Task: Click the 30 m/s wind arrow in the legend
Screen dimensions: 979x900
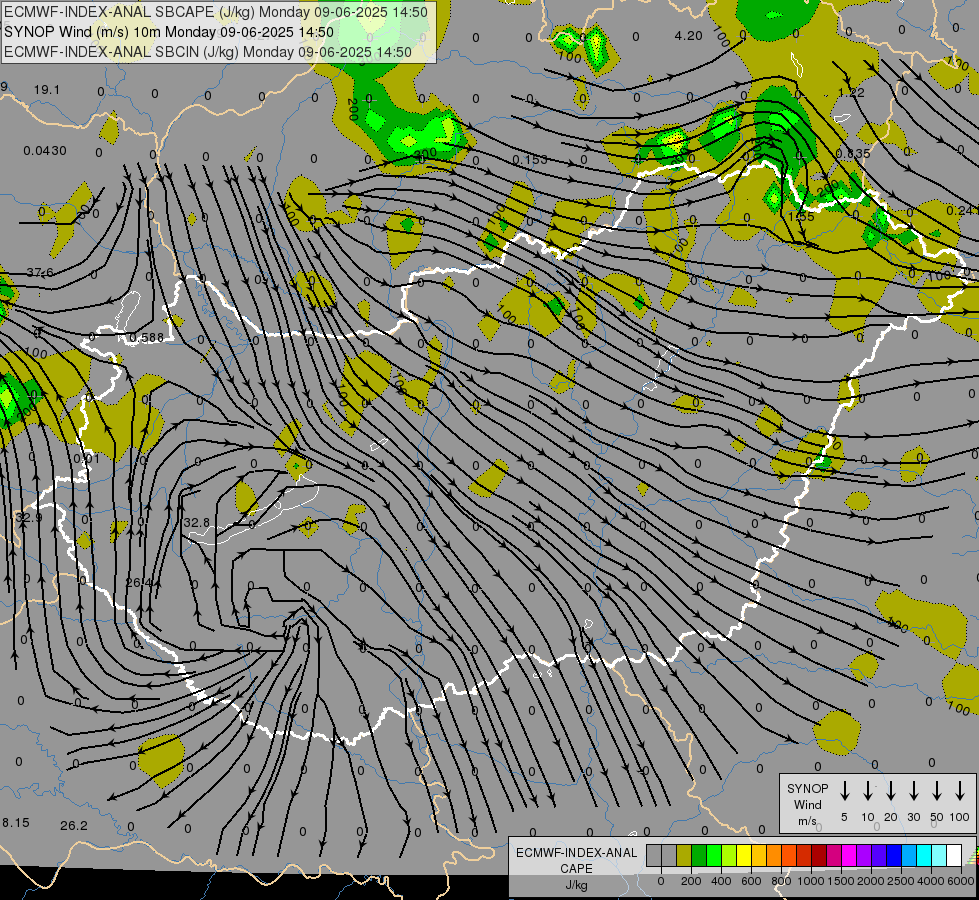Action: pyautogui.click(x=913, y=791)
